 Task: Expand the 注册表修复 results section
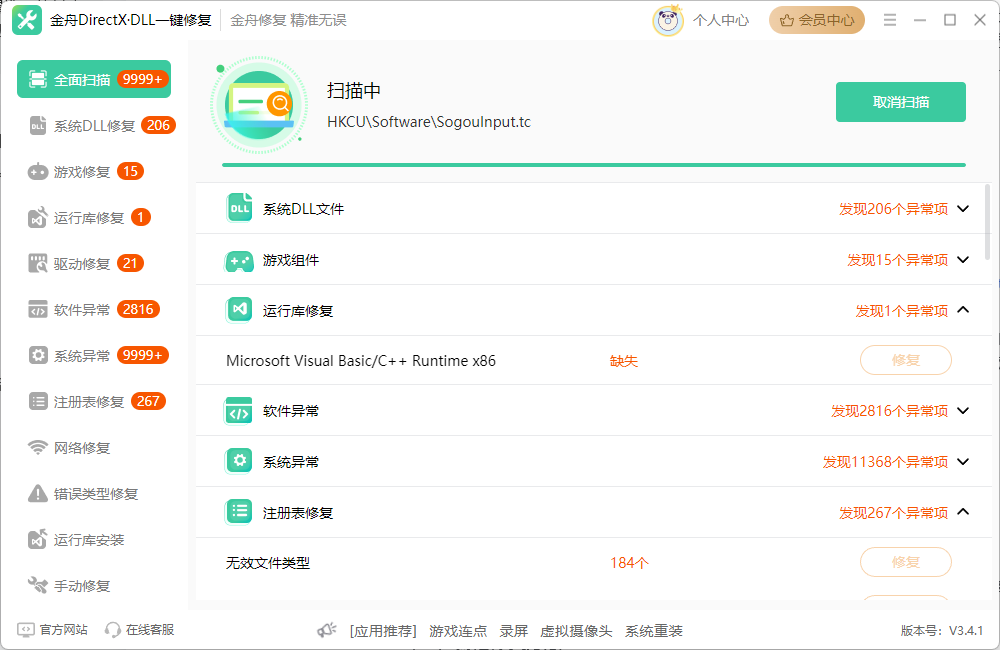pyautogui.click(x=961, y=511)
